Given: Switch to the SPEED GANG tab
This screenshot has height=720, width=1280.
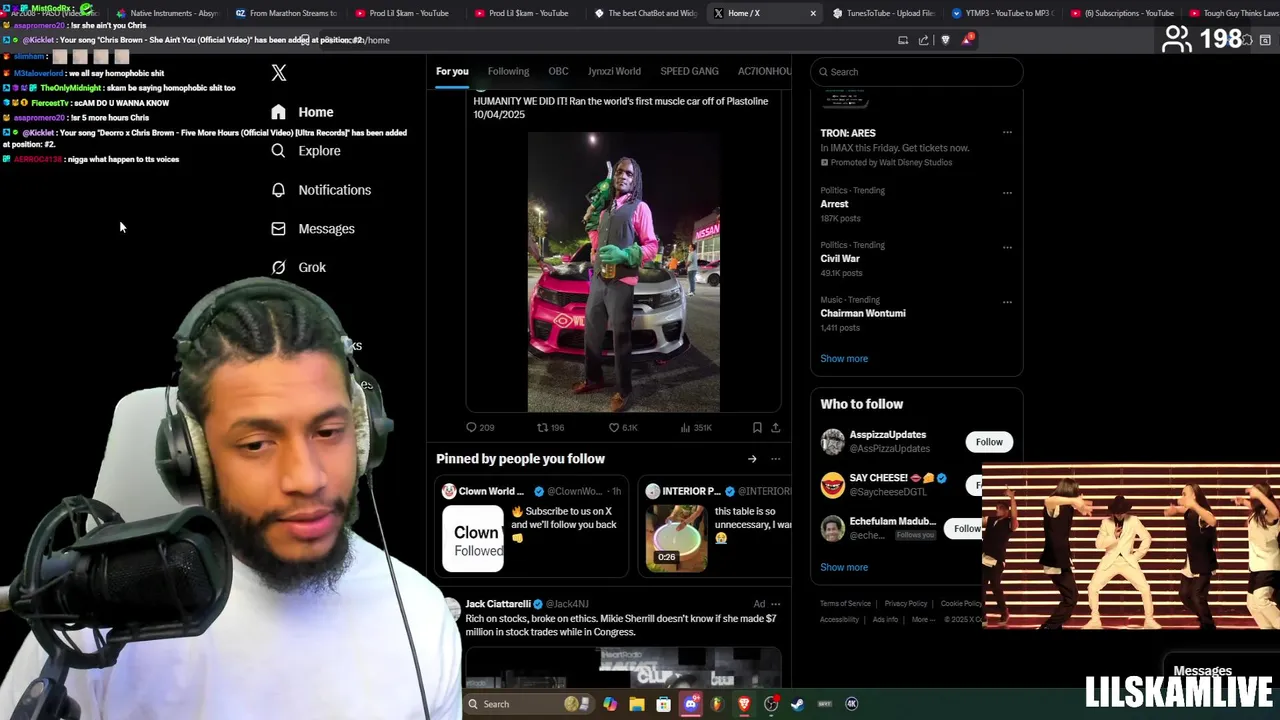Looking at the screenshot, I should pyautogui.click(x=689, y=71).
